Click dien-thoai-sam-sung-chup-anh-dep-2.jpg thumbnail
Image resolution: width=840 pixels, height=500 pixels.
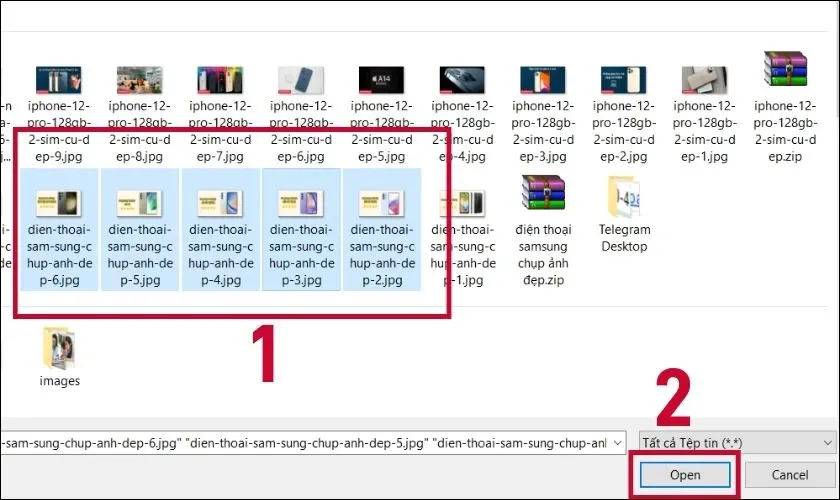coord(381,204)
